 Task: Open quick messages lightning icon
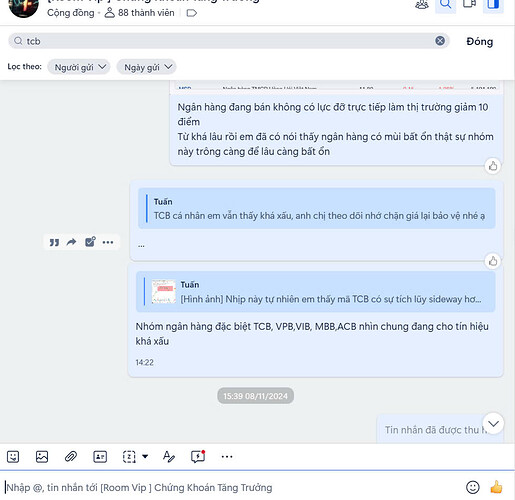click(x=198, y=456)
